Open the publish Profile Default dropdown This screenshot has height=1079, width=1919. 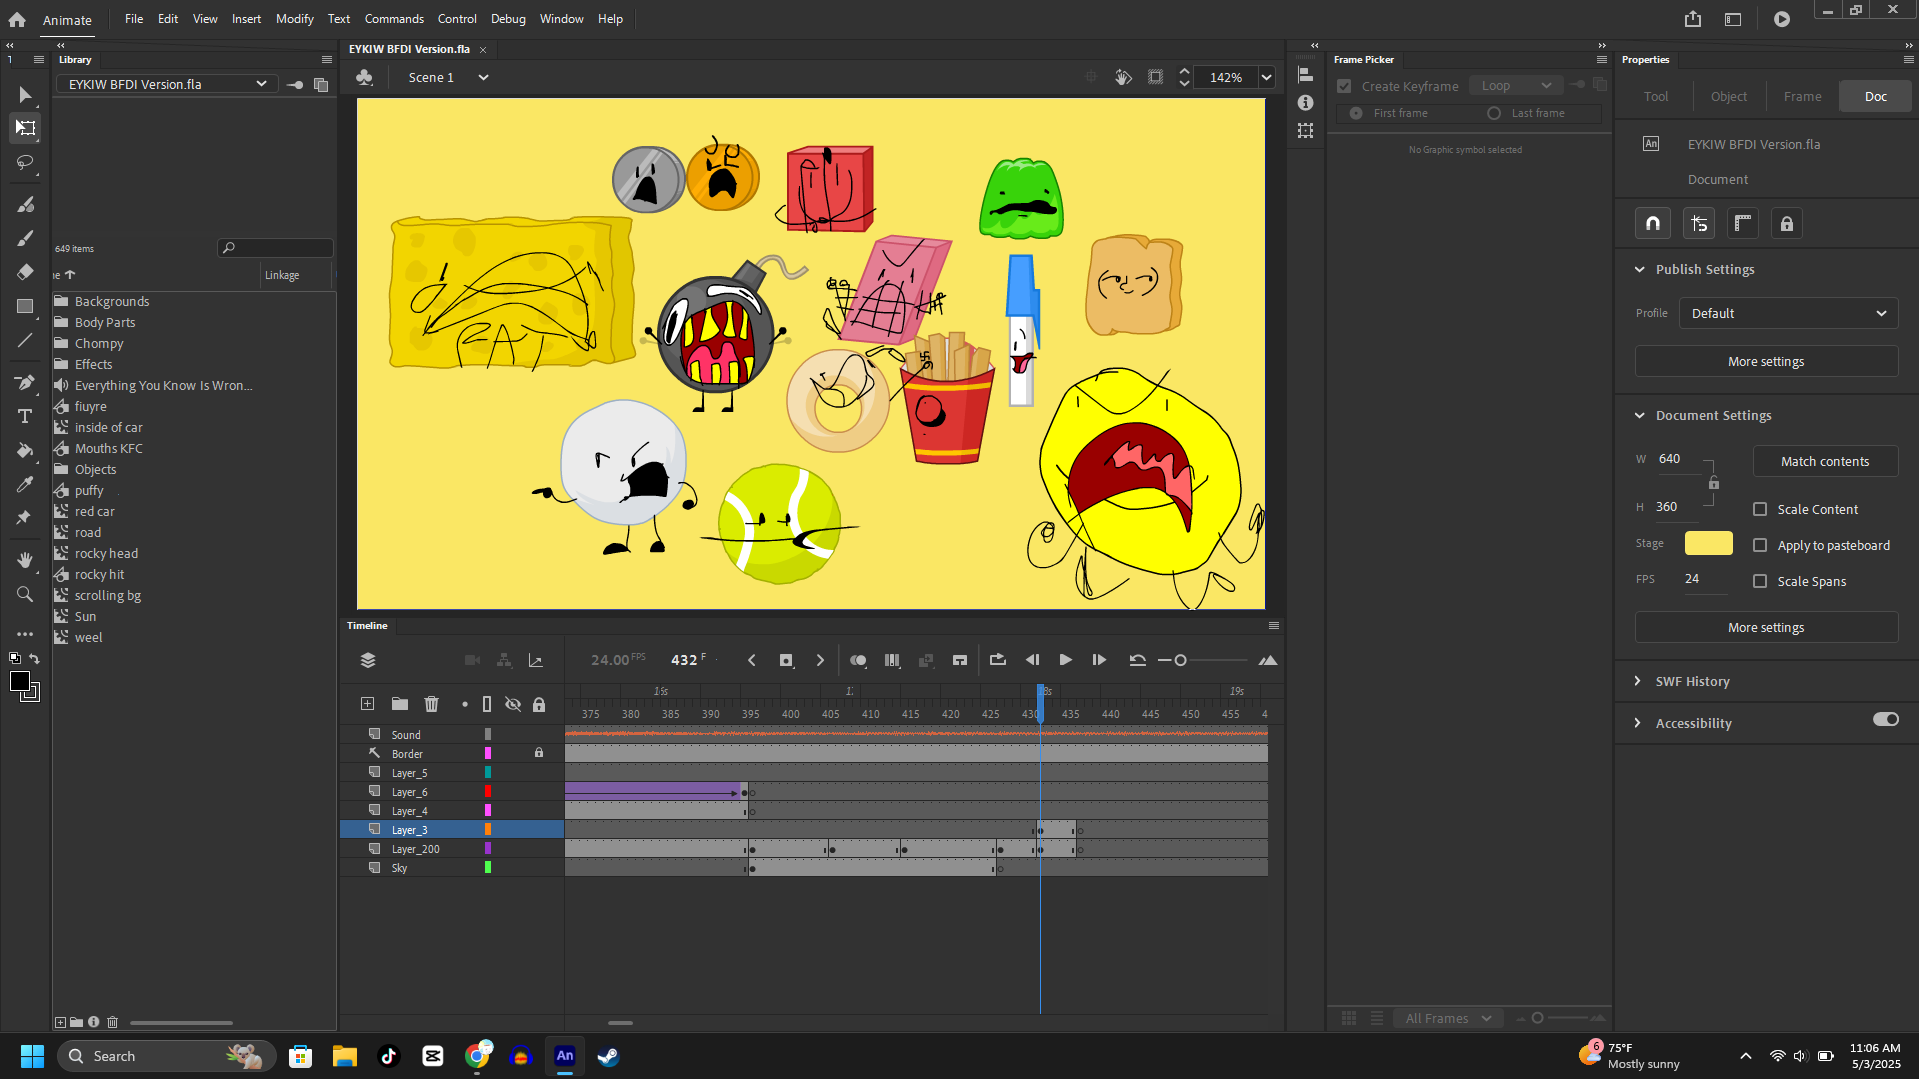pos(1788,313)
